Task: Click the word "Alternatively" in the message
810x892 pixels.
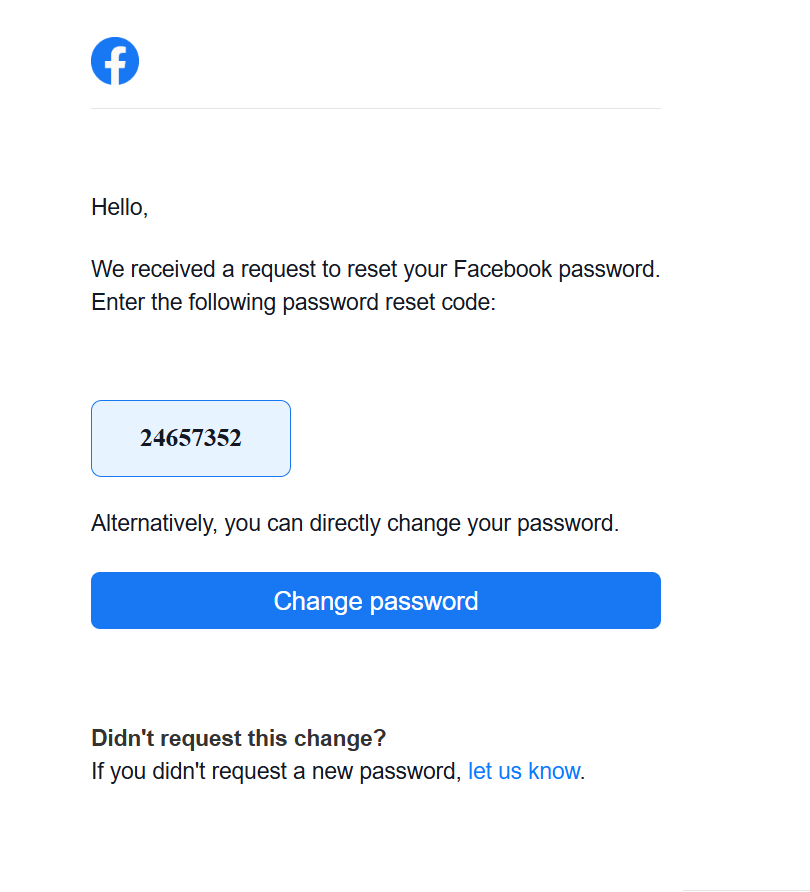Action: 154,523
